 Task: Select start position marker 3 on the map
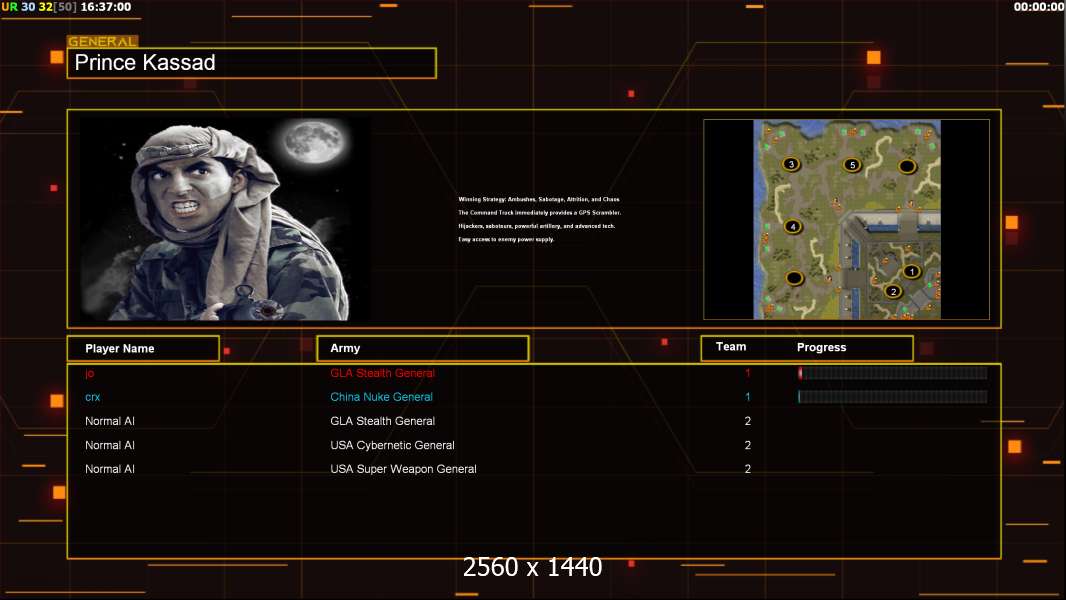point(791,164)
